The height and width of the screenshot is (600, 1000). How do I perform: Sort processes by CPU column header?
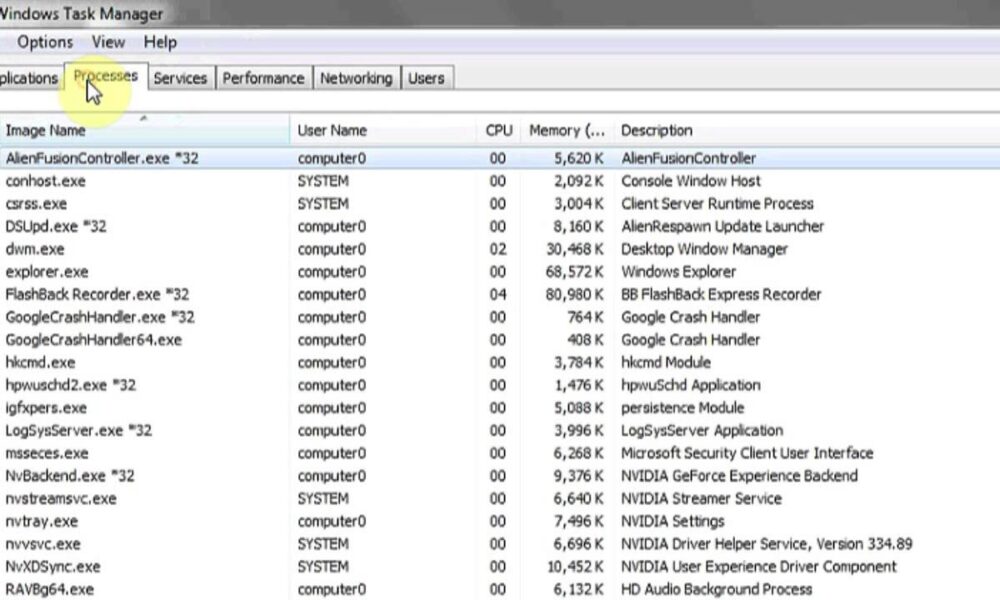(499, 130)
